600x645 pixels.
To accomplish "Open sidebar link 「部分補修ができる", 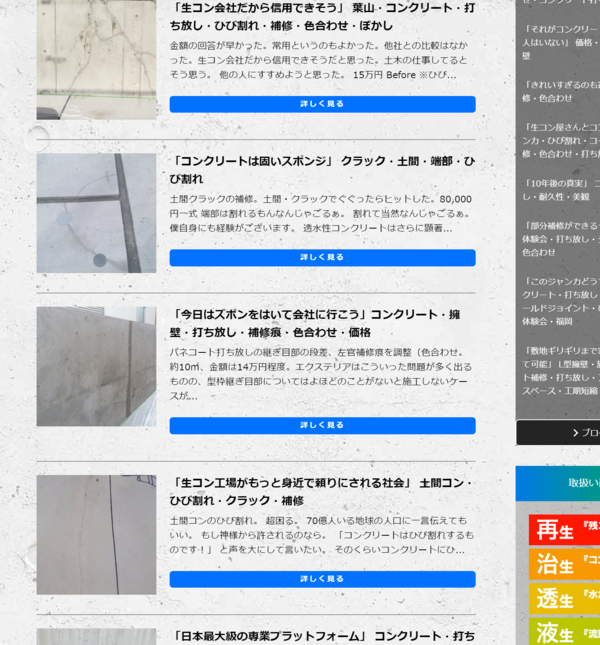I will click(x=561, y=239).
